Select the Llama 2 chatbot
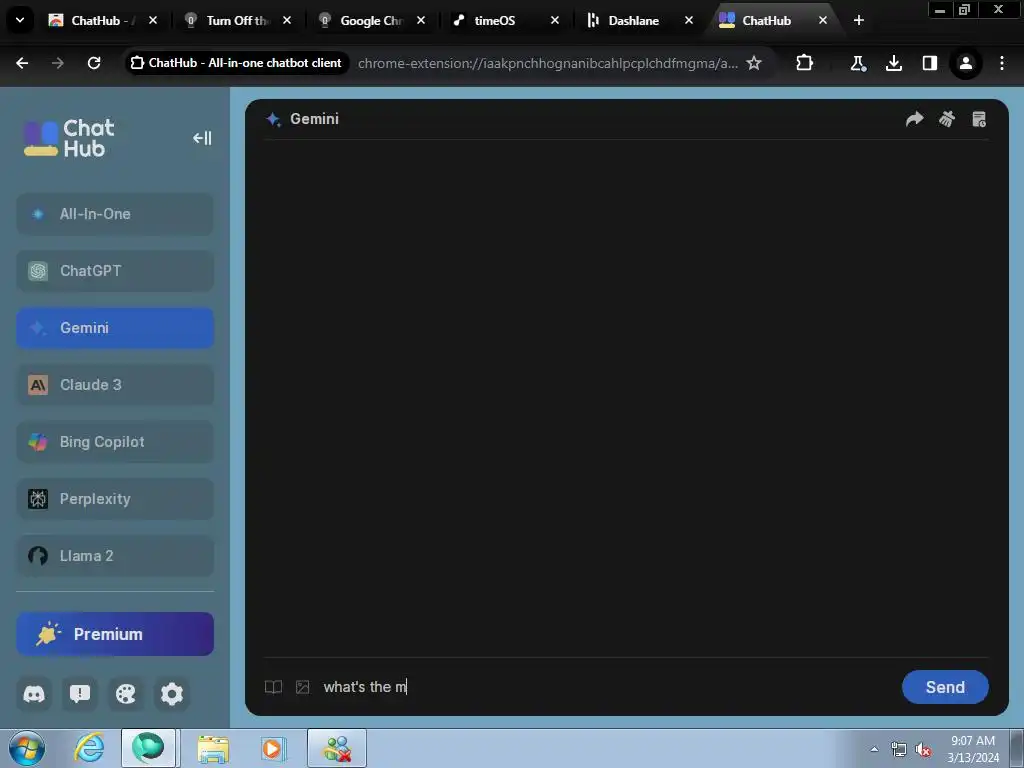The height and width of the screenshot is (768, 1024). coord(115,556)
